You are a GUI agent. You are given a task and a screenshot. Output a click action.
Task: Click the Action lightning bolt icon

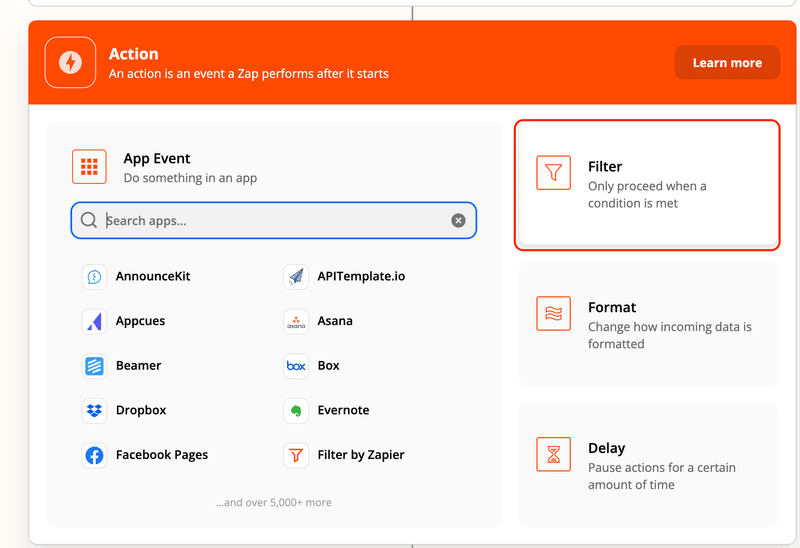click(x=70, y=62)
